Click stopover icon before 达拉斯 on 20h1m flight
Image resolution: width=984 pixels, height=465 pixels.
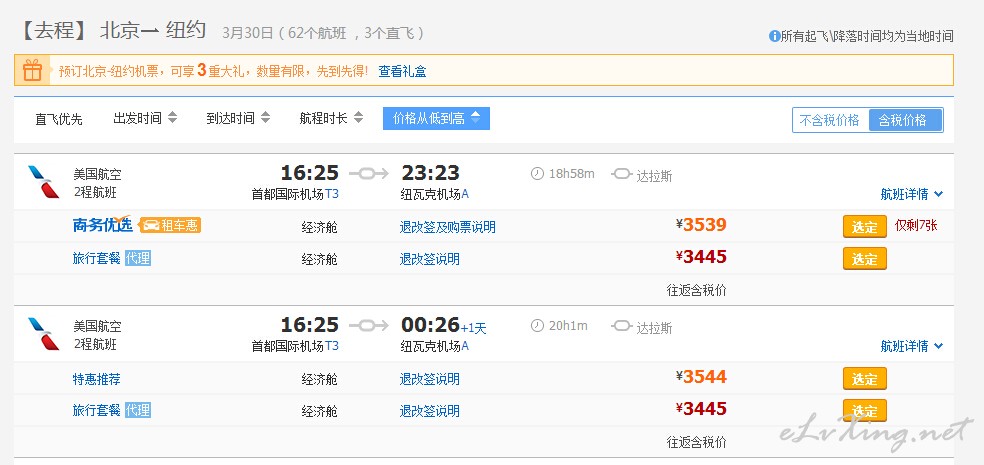621,326
